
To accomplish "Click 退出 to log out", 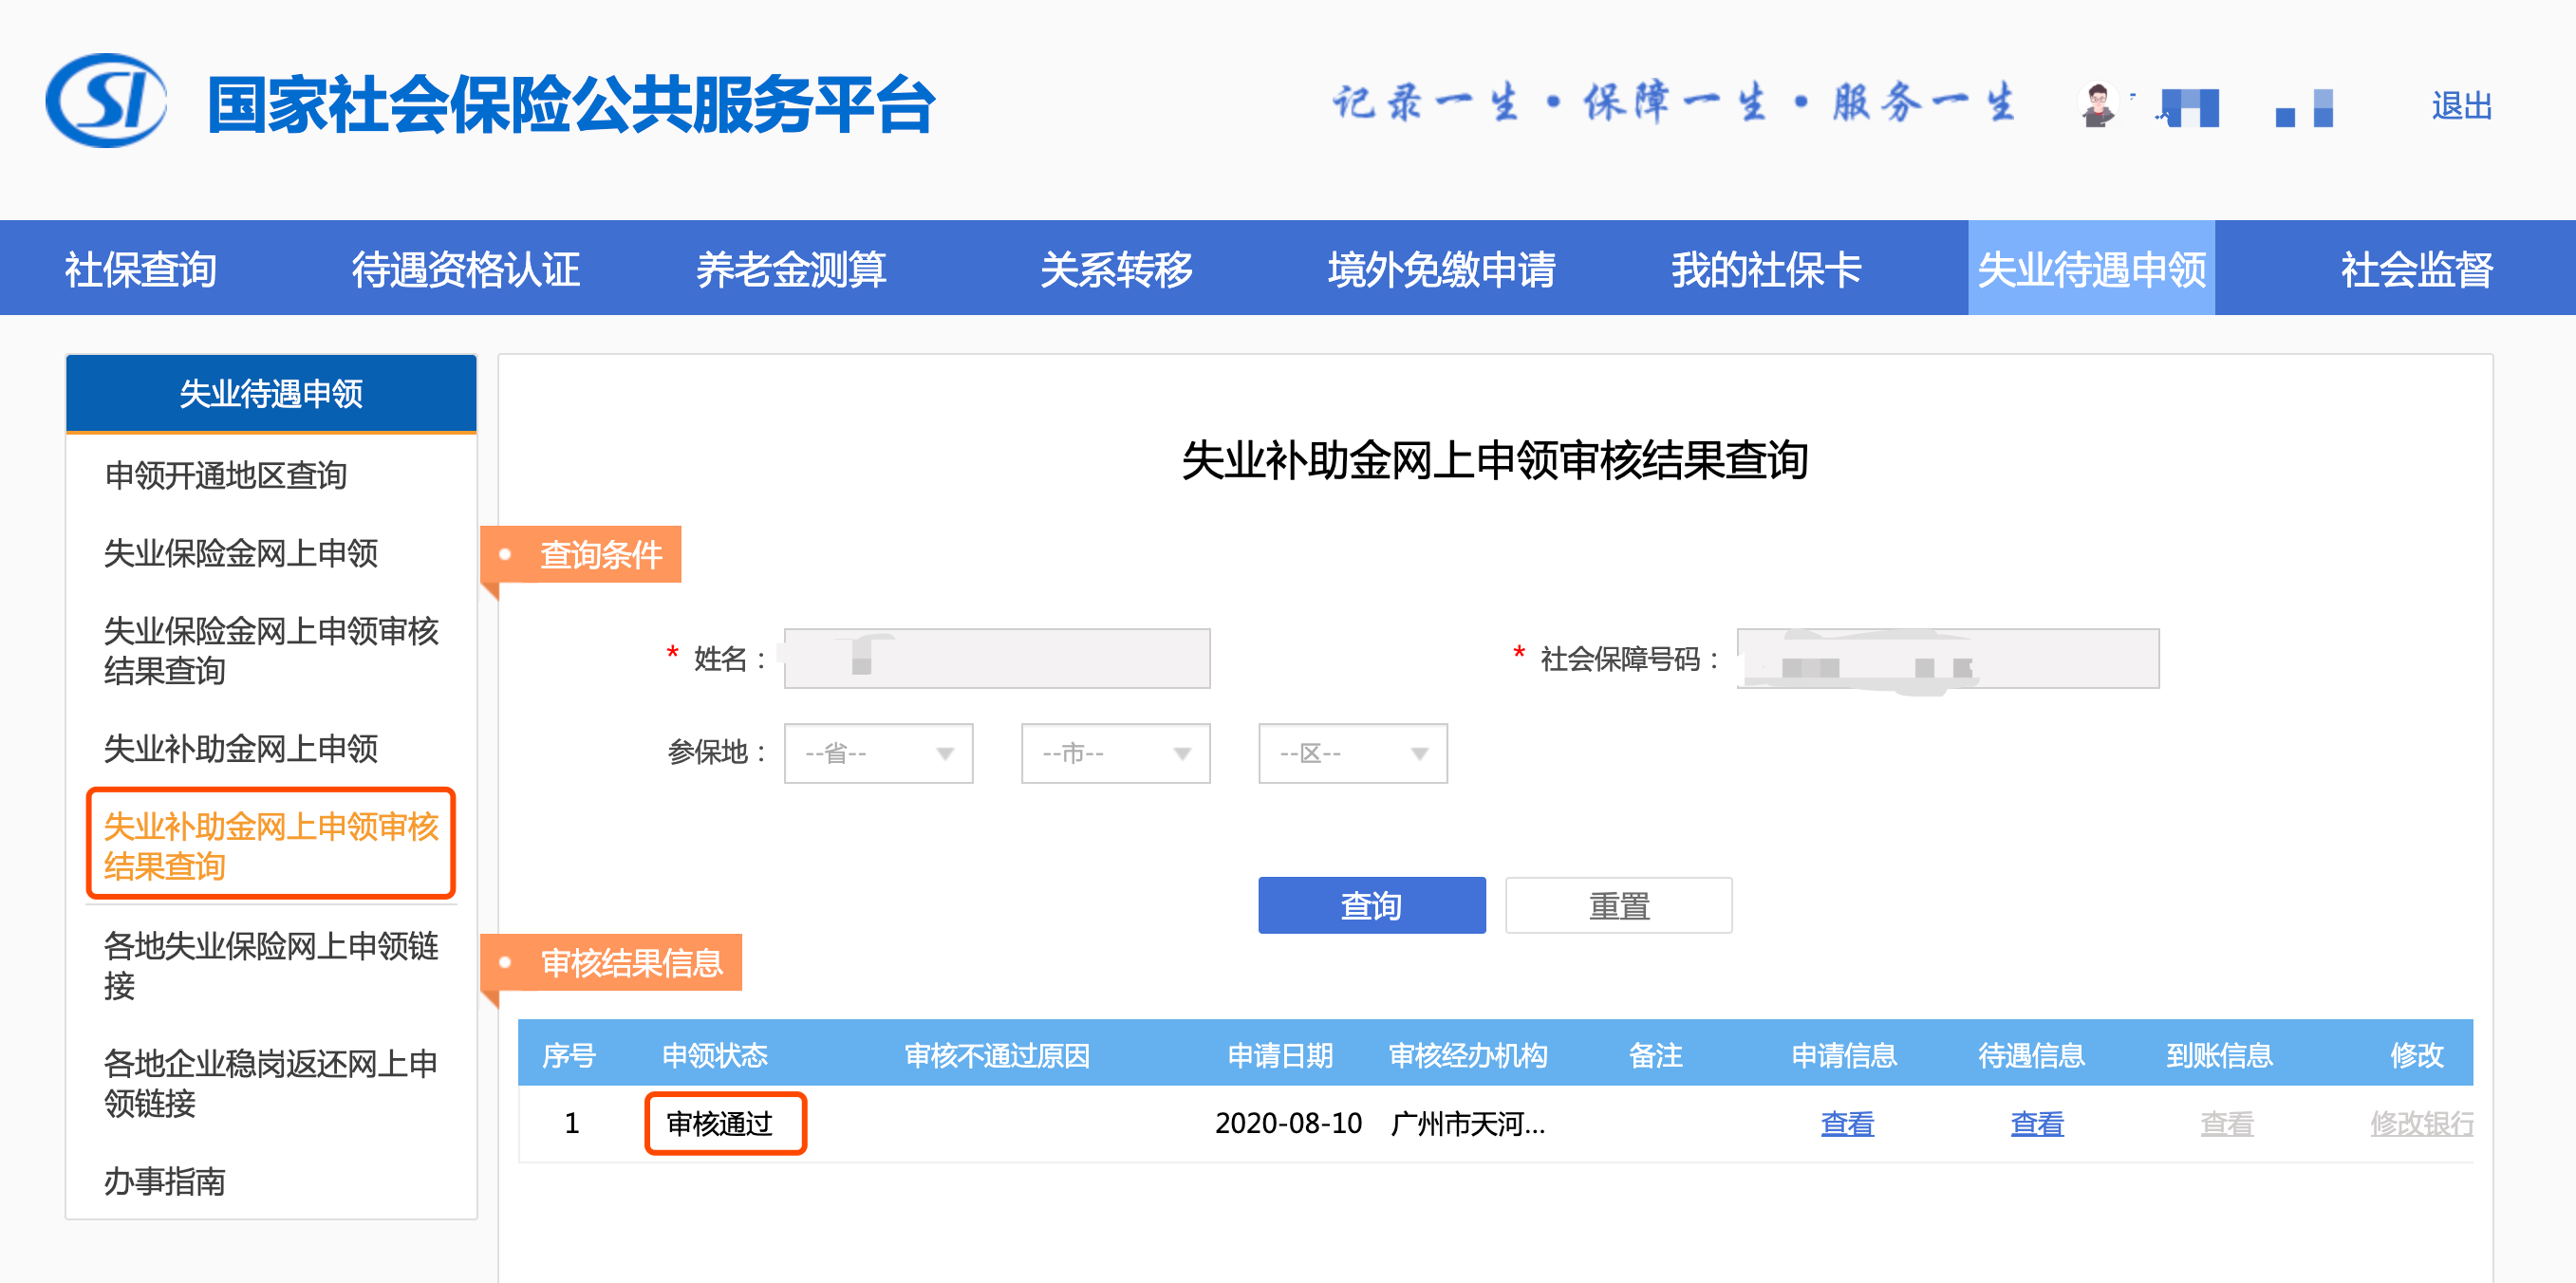I will 2461,105.
